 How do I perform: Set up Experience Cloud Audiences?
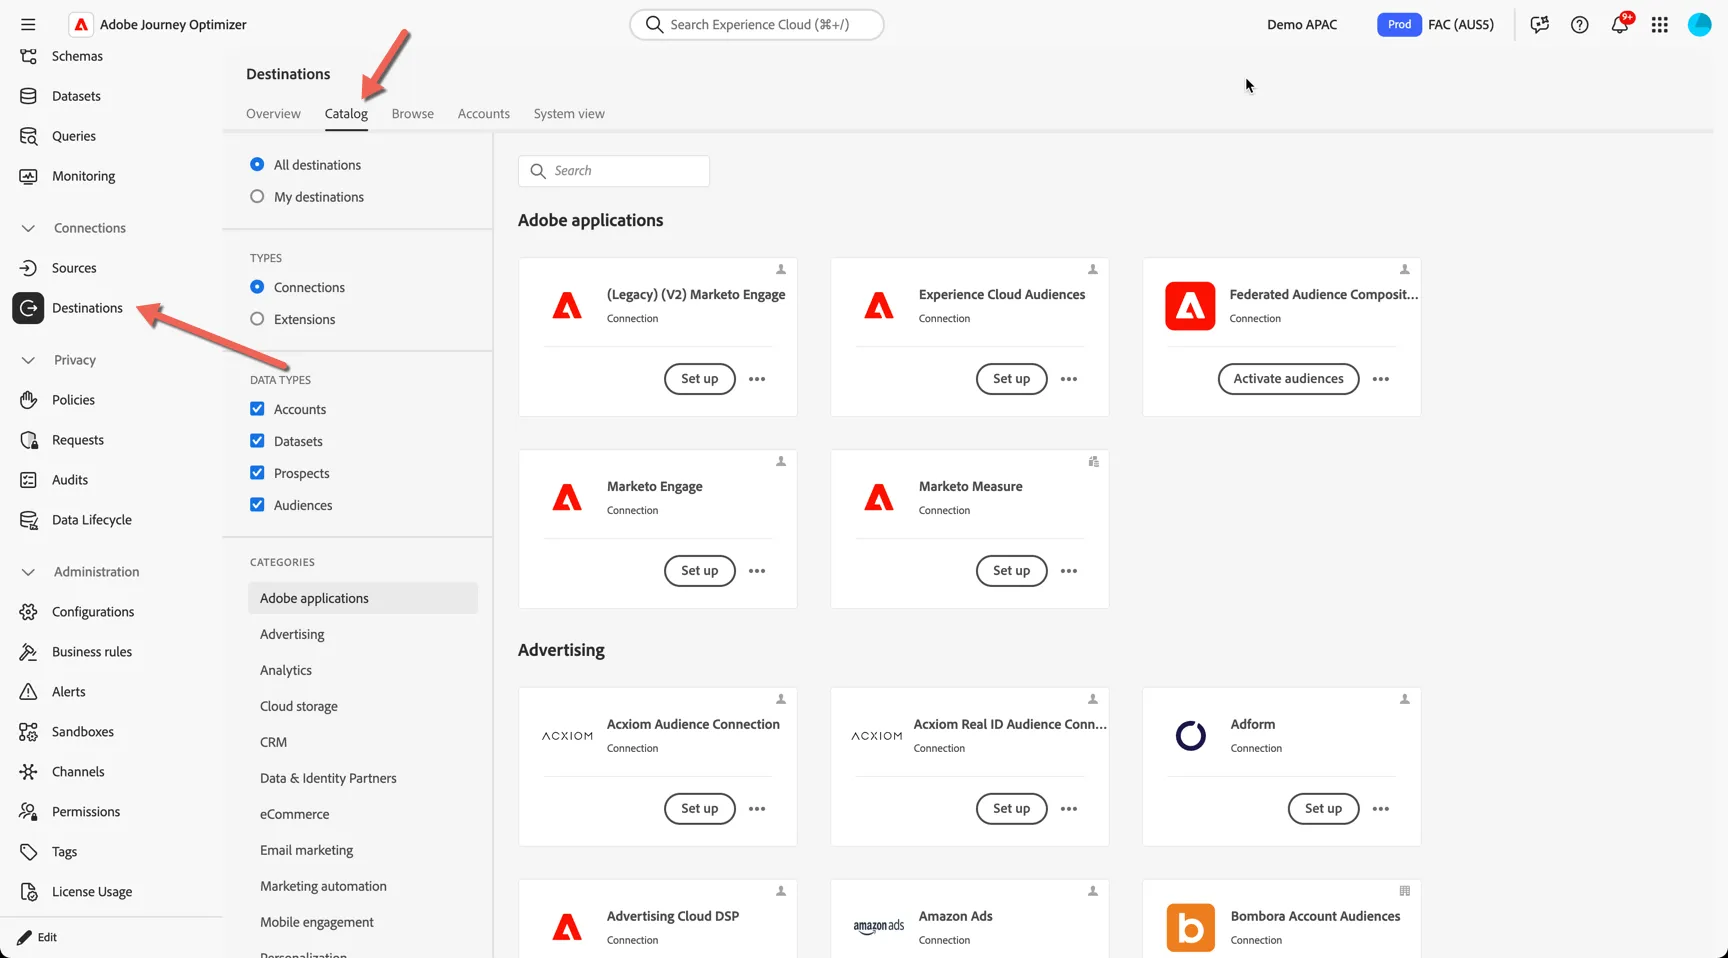(x=1011, y=379)
